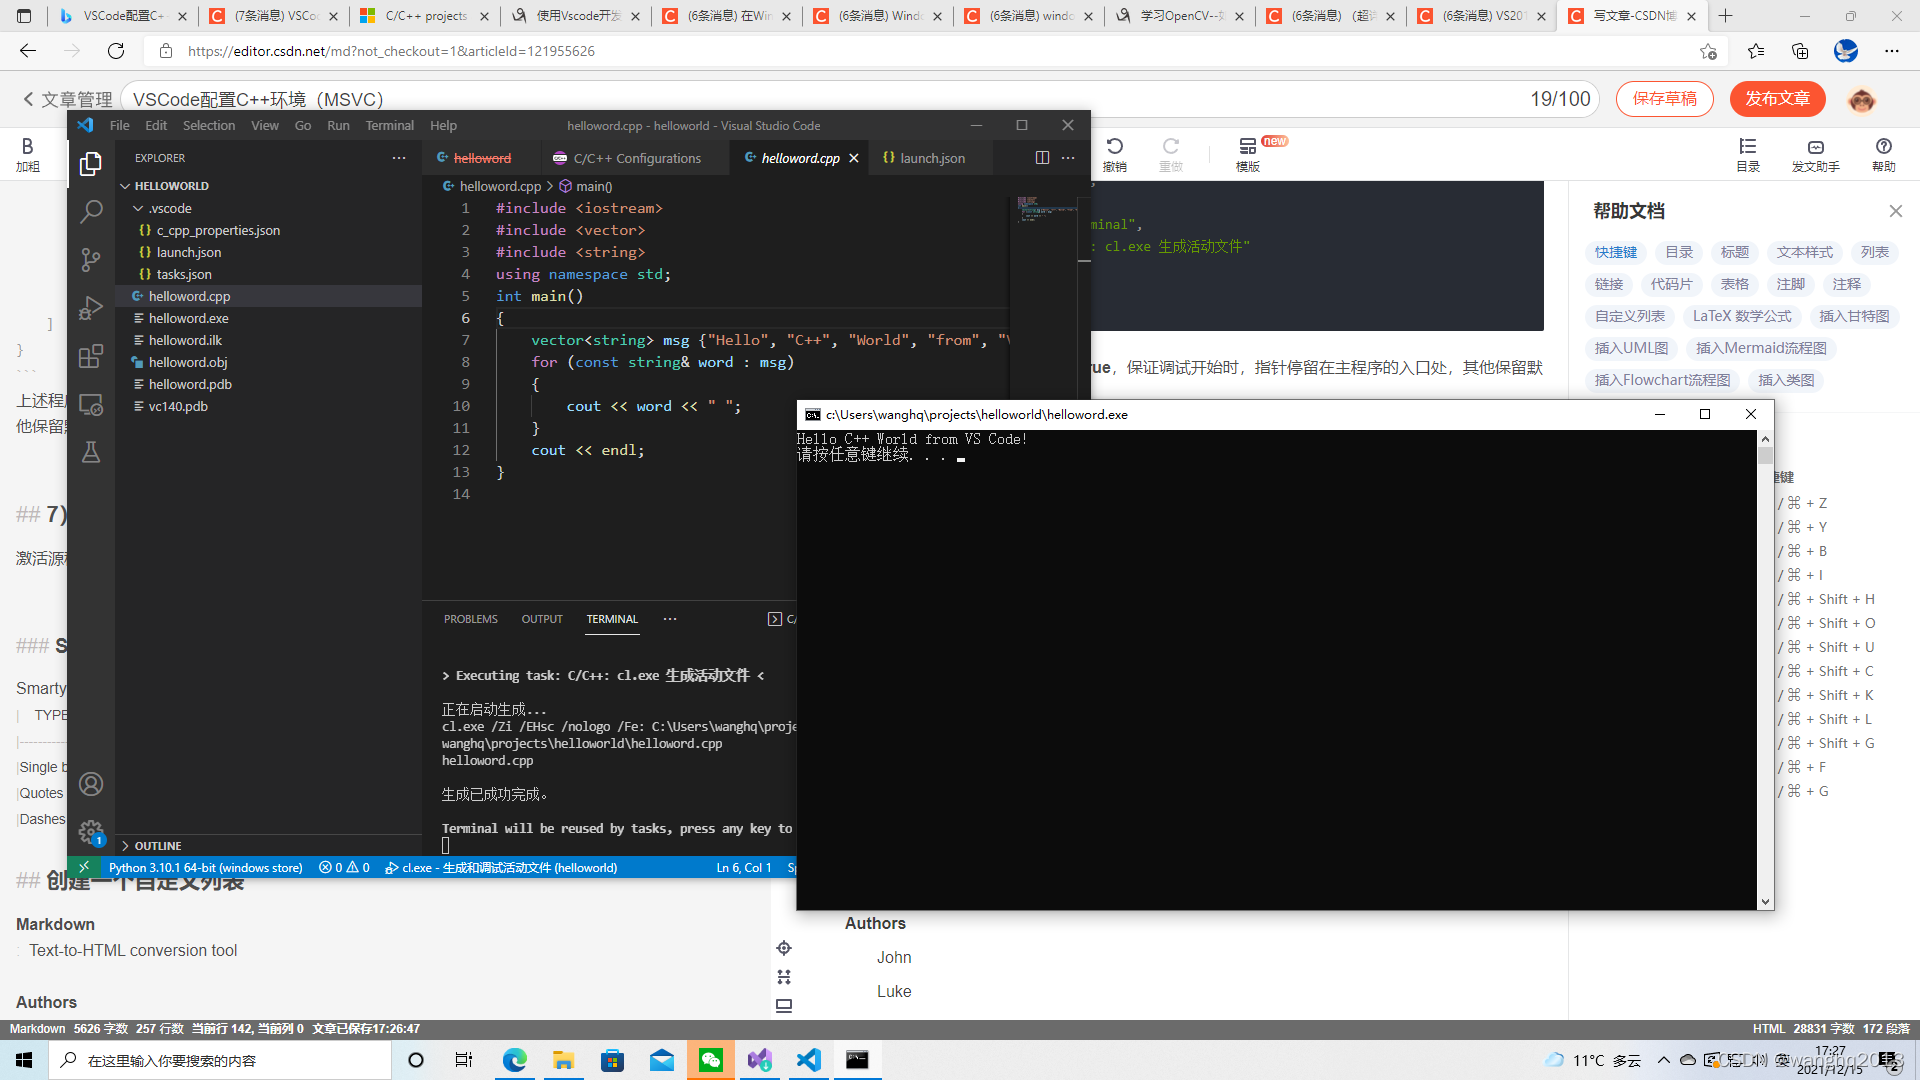Open Extensions view in VS Code activity bar
1920x1080 pixels.
(91, 356)
